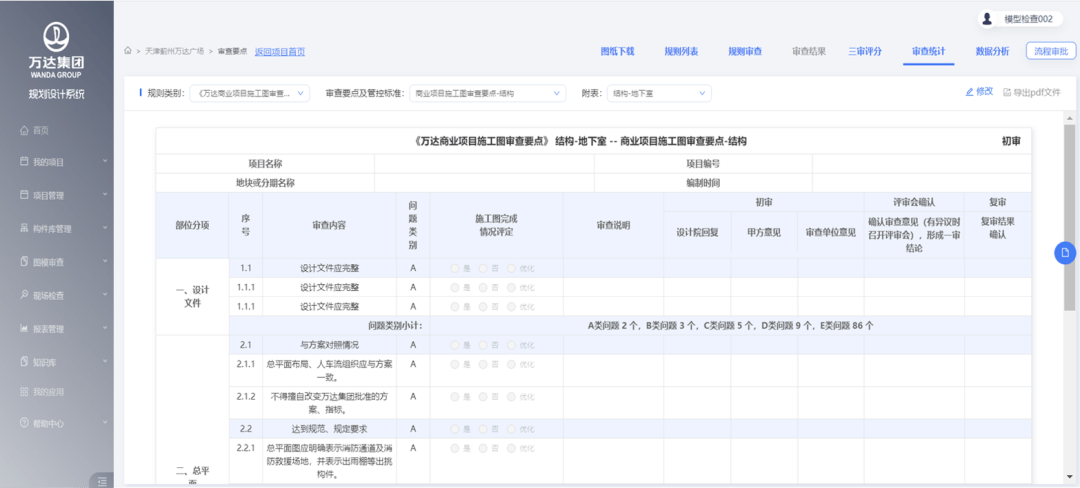Viewport: 1080px width, 488px height.
Task: Click the 模型检查002 username
Action: click(1028, 19)
